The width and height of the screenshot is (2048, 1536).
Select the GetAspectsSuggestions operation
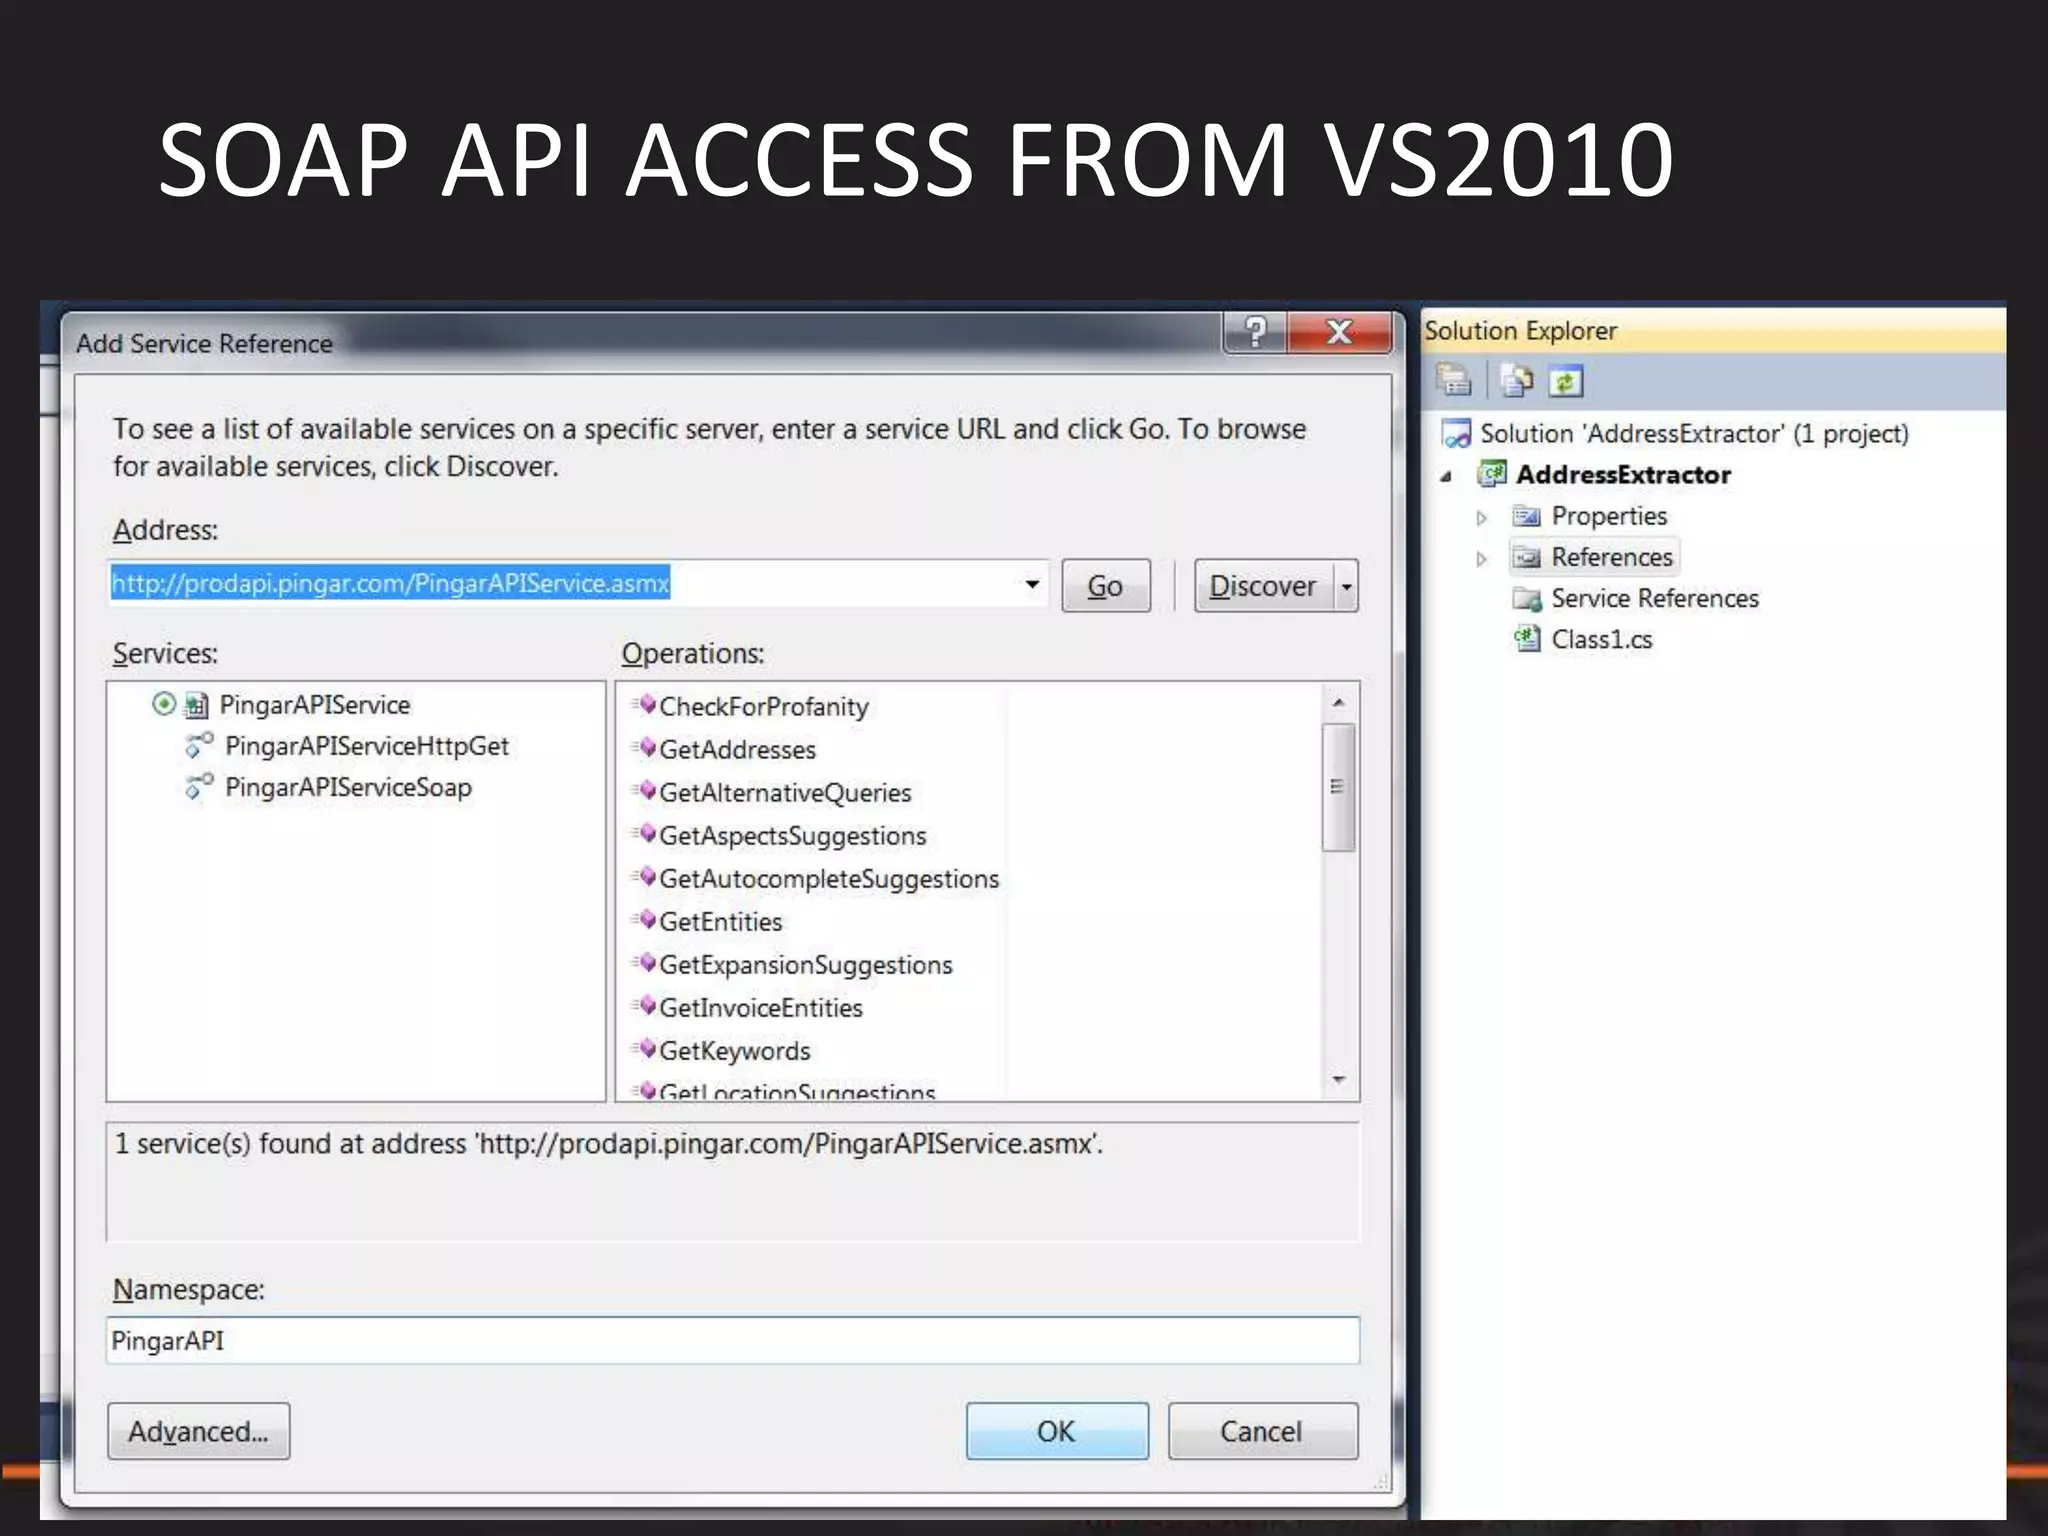point(792,836)
